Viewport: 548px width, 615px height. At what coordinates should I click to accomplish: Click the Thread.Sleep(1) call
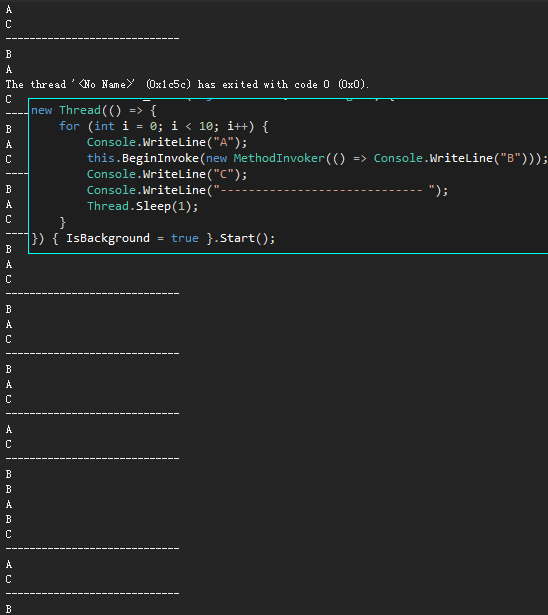[142, 206]
